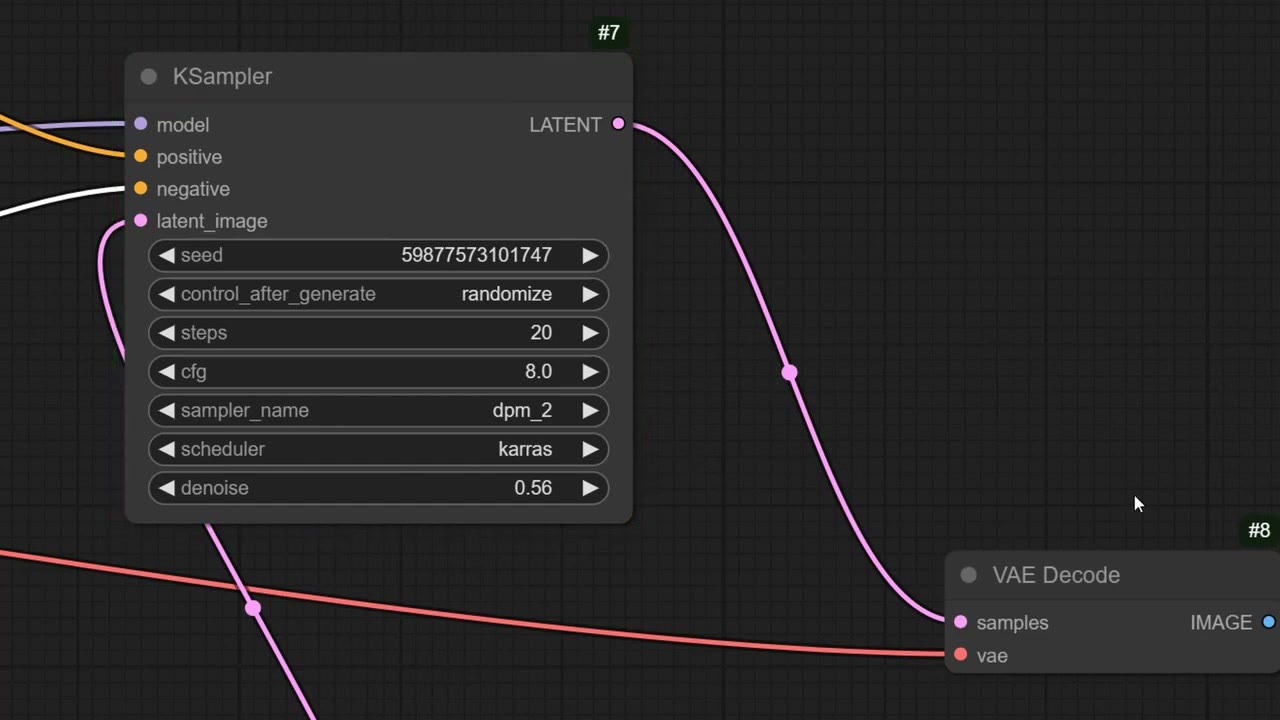Click the steps value 20
The width and height of the screenshot is (1280, 720).
pos(541,333)
